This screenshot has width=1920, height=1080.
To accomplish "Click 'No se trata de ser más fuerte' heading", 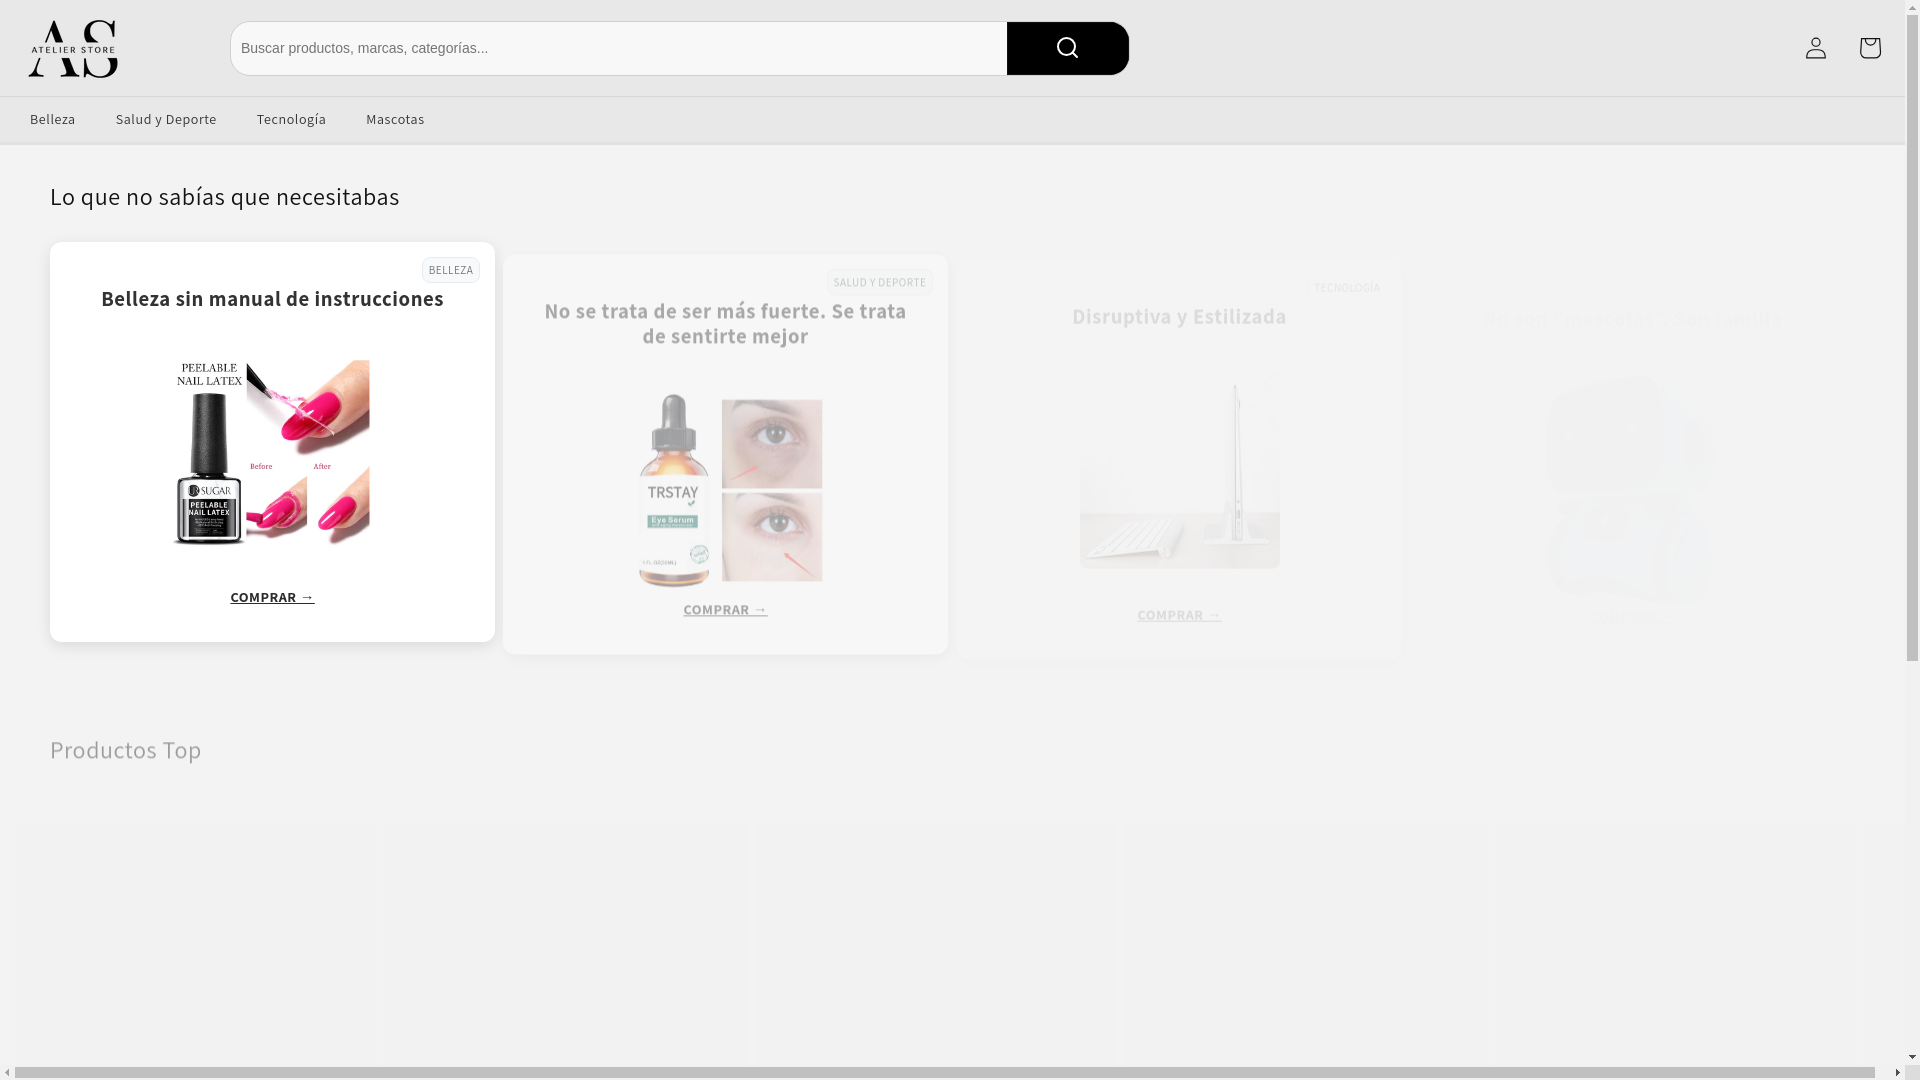I will pyautogui.click(x=725, y=323).
